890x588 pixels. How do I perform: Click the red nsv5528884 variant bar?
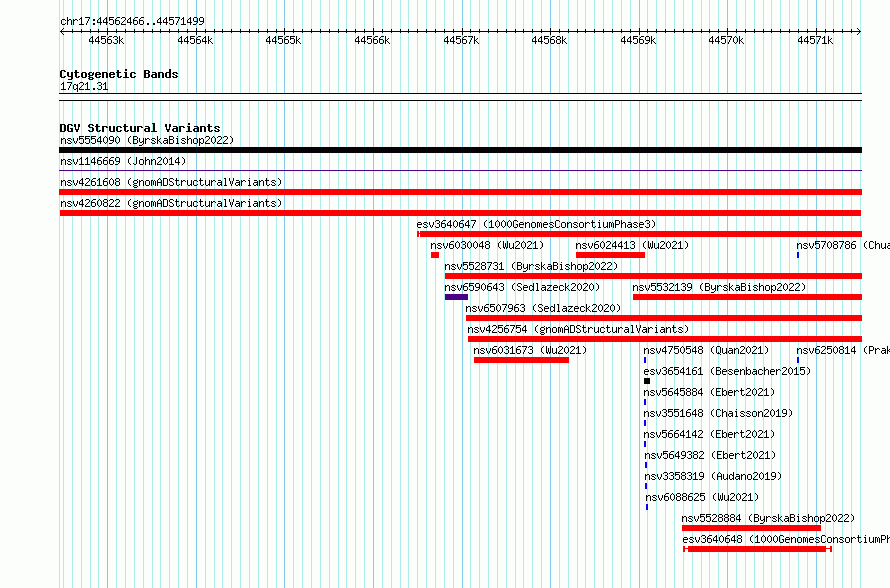pyautogui.click(x=752, y=528)
